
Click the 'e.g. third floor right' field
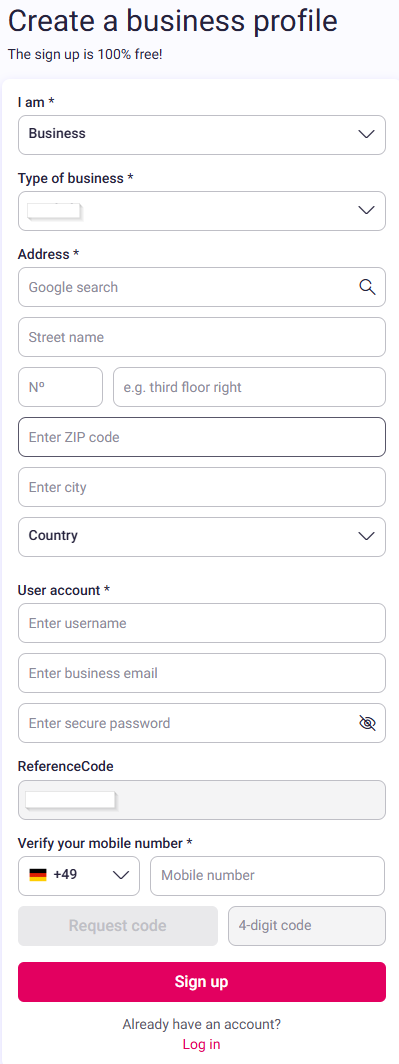(x=249, y=387)
